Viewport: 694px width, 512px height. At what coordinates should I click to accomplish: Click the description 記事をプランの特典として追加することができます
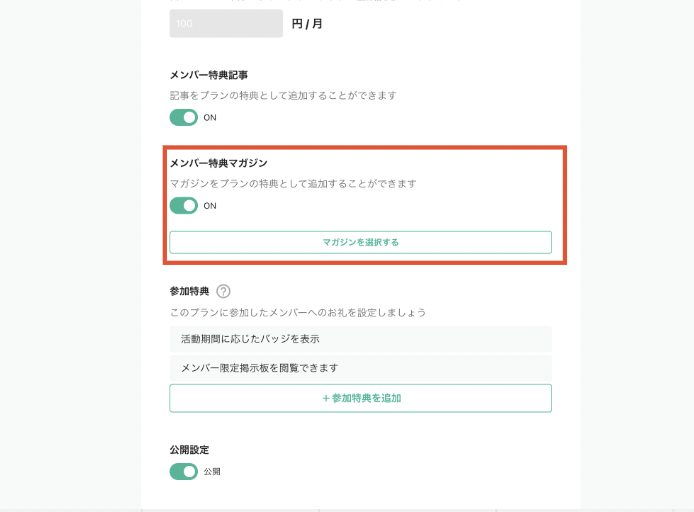point(283,96)
